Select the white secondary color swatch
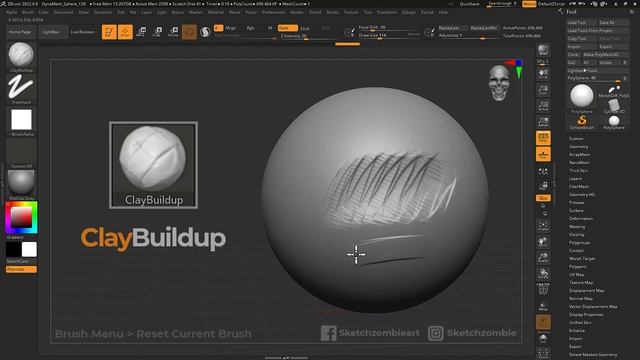 point(29,249)
